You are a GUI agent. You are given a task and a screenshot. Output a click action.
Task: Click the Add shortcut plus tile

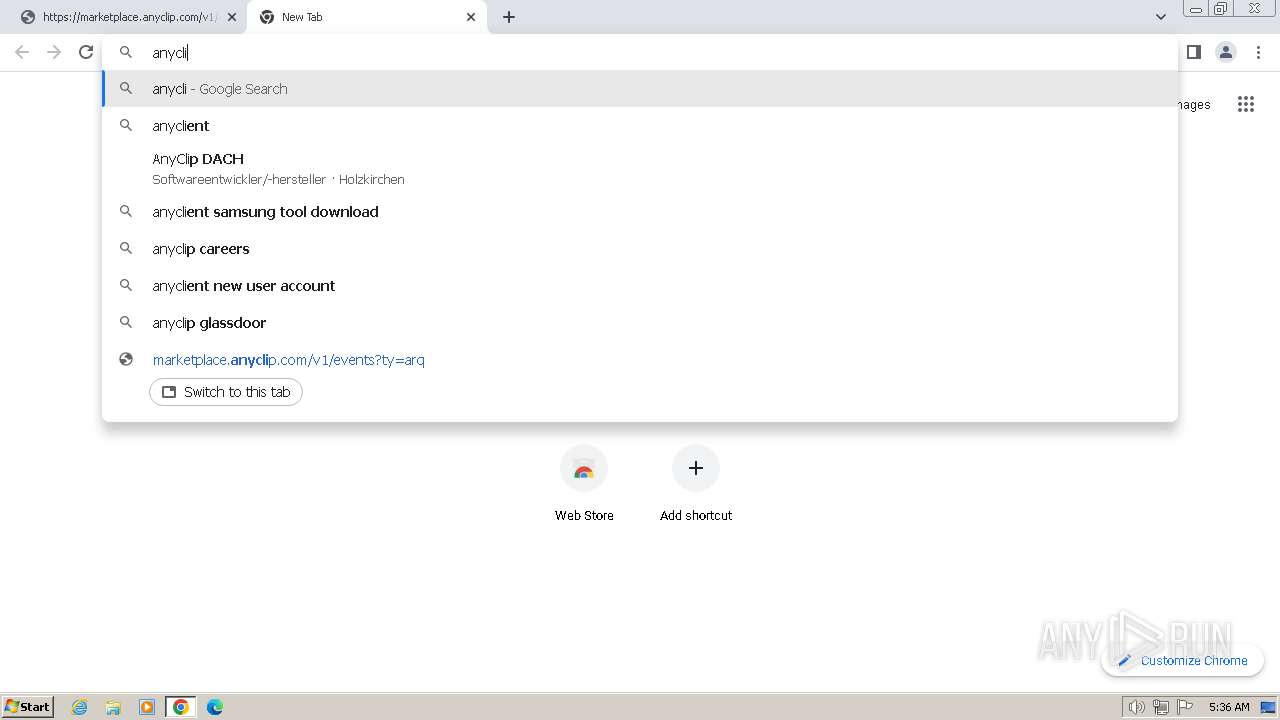[x=696, y=468]
